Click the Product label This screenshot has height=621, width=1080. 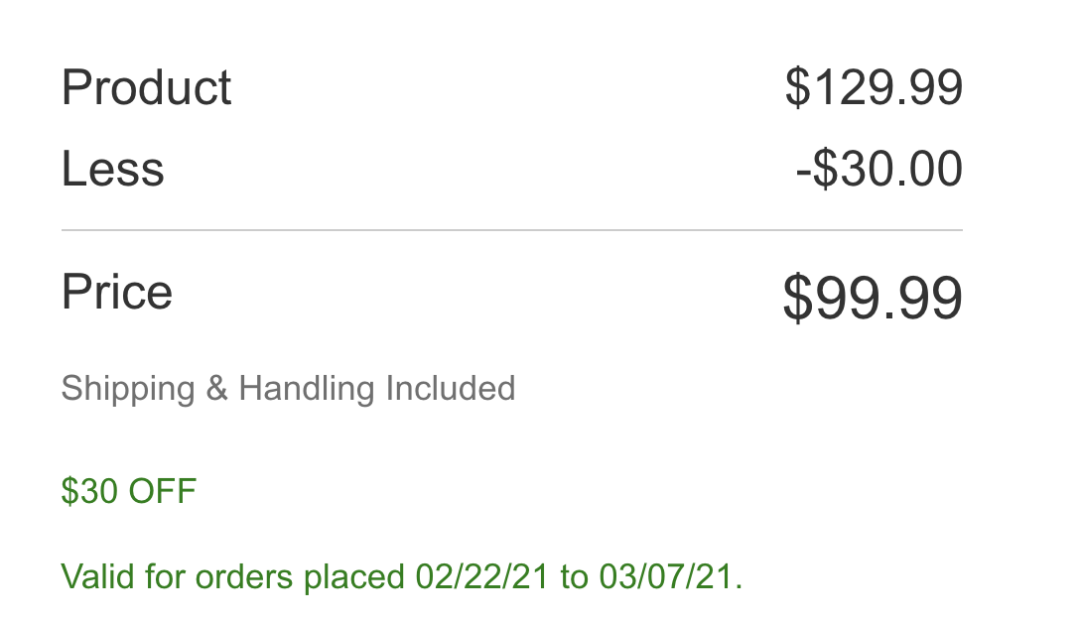[x=146, y=87]
